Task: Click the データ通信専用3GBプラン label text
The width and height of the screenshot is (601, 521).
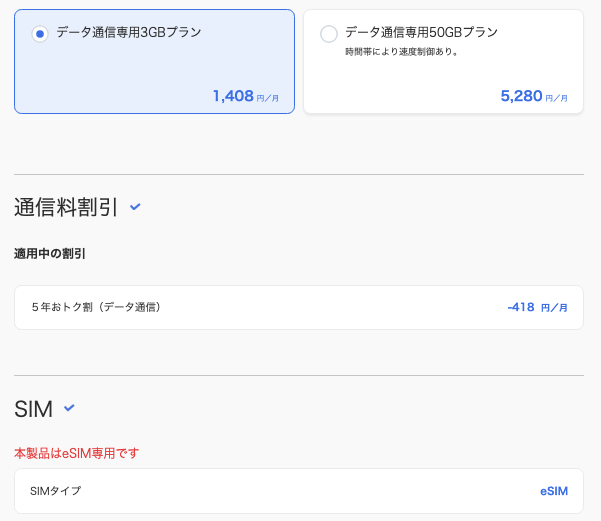Action: click(128, 33)
